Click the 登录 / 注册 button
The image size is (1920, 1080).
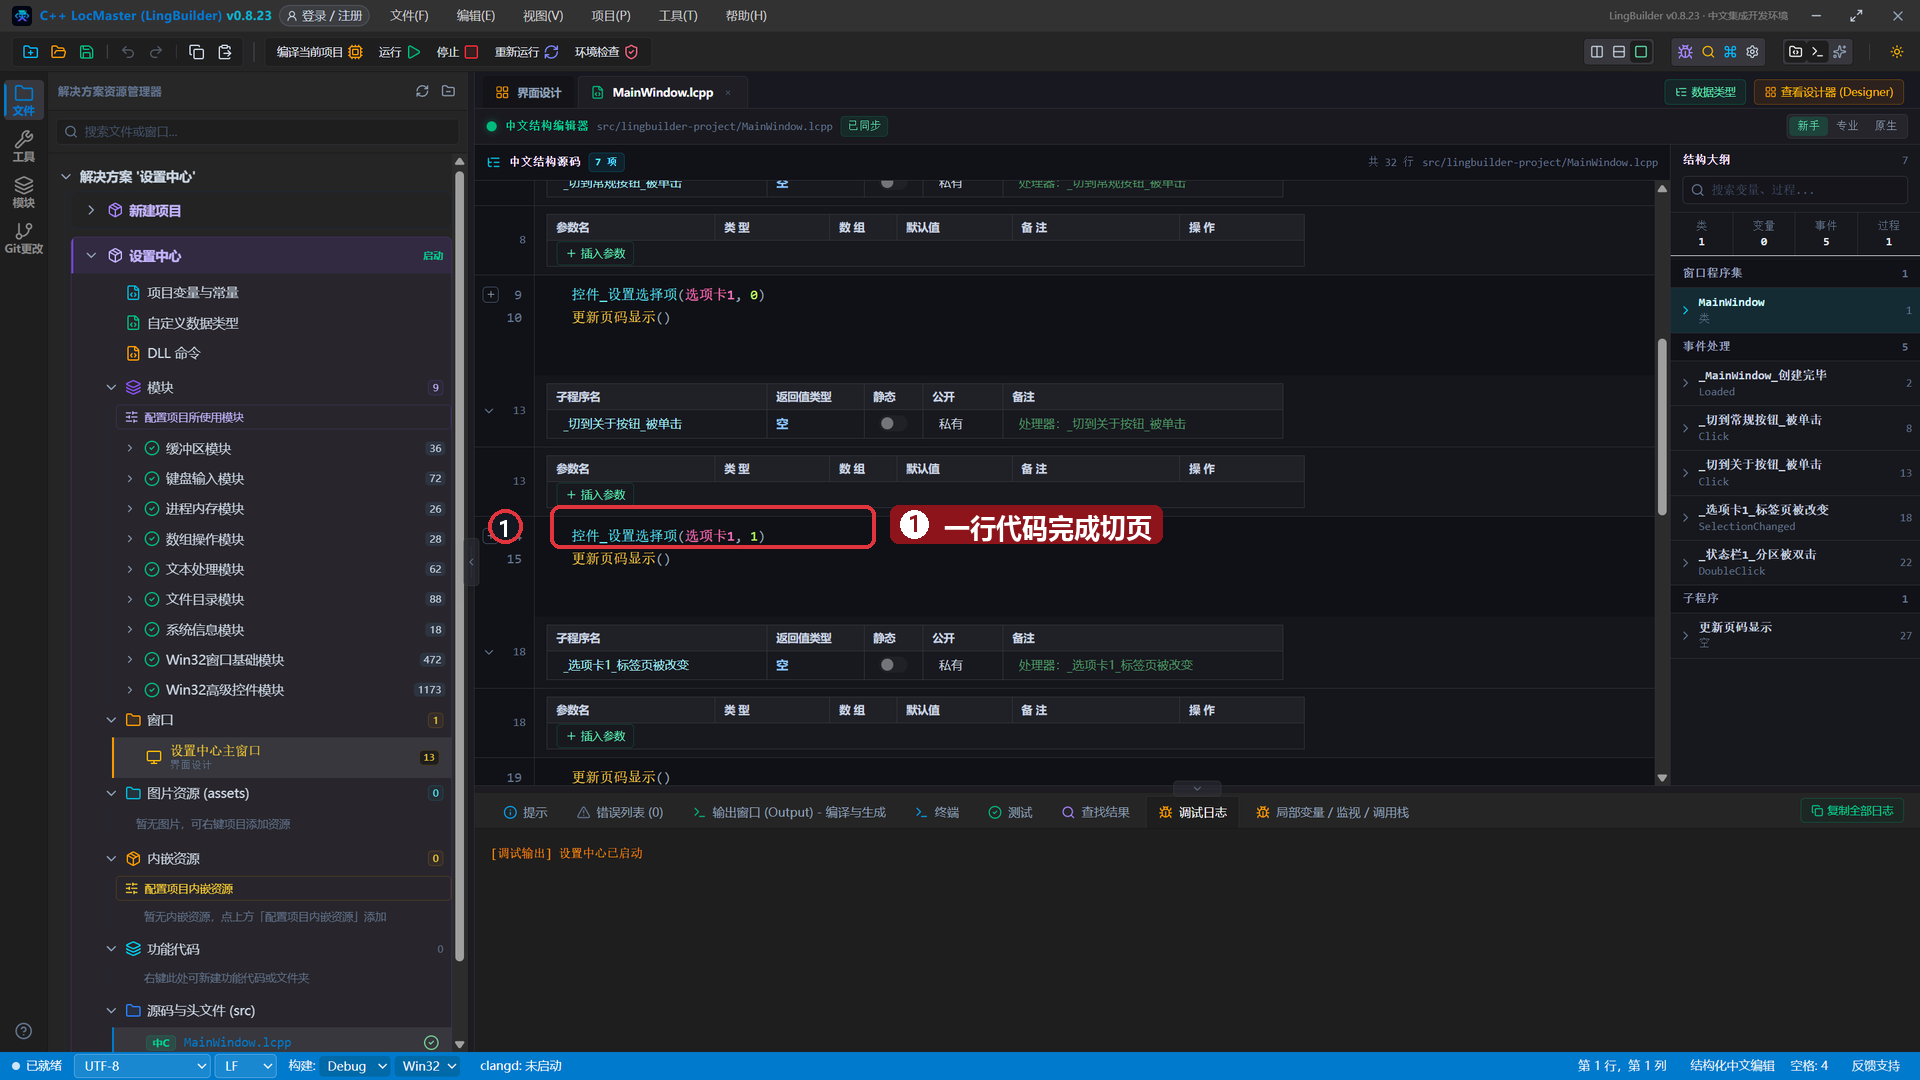point(324,16)
